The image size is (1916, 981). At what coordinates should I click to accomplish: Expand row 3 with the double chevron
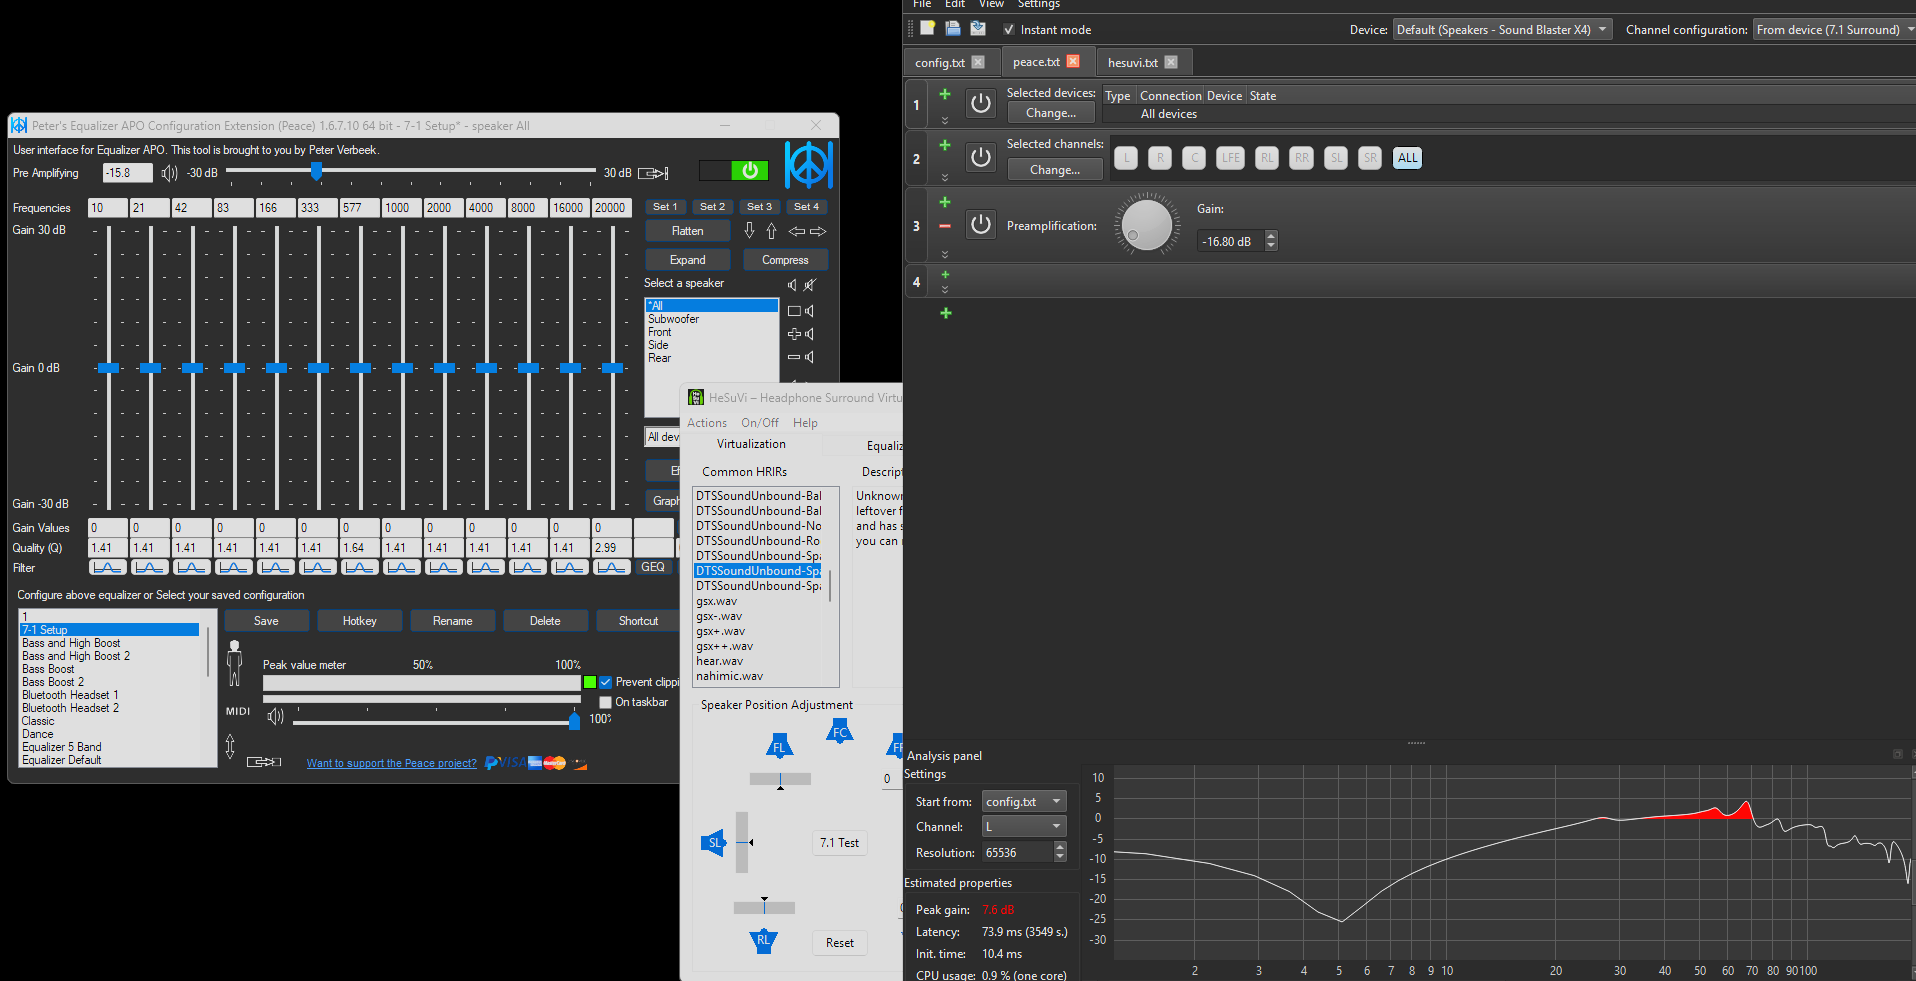pos(945,254)
